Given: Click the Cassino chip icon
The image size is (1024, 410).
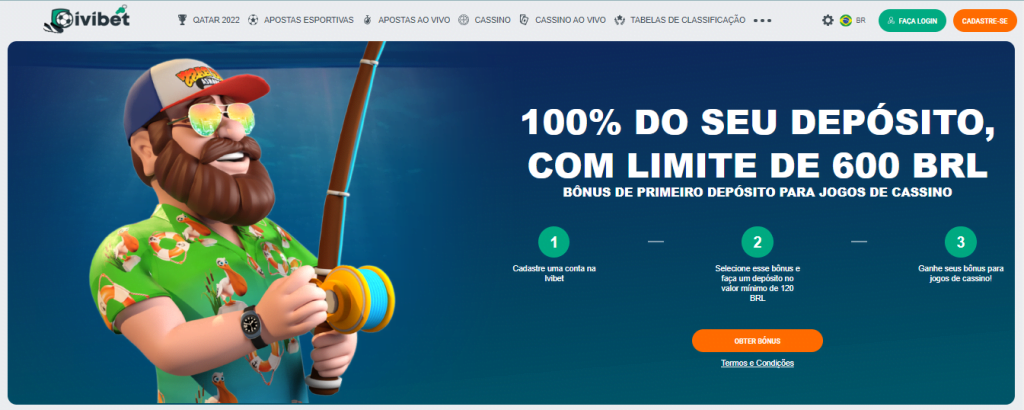Looking at the screenshot, I should point(464,20).
